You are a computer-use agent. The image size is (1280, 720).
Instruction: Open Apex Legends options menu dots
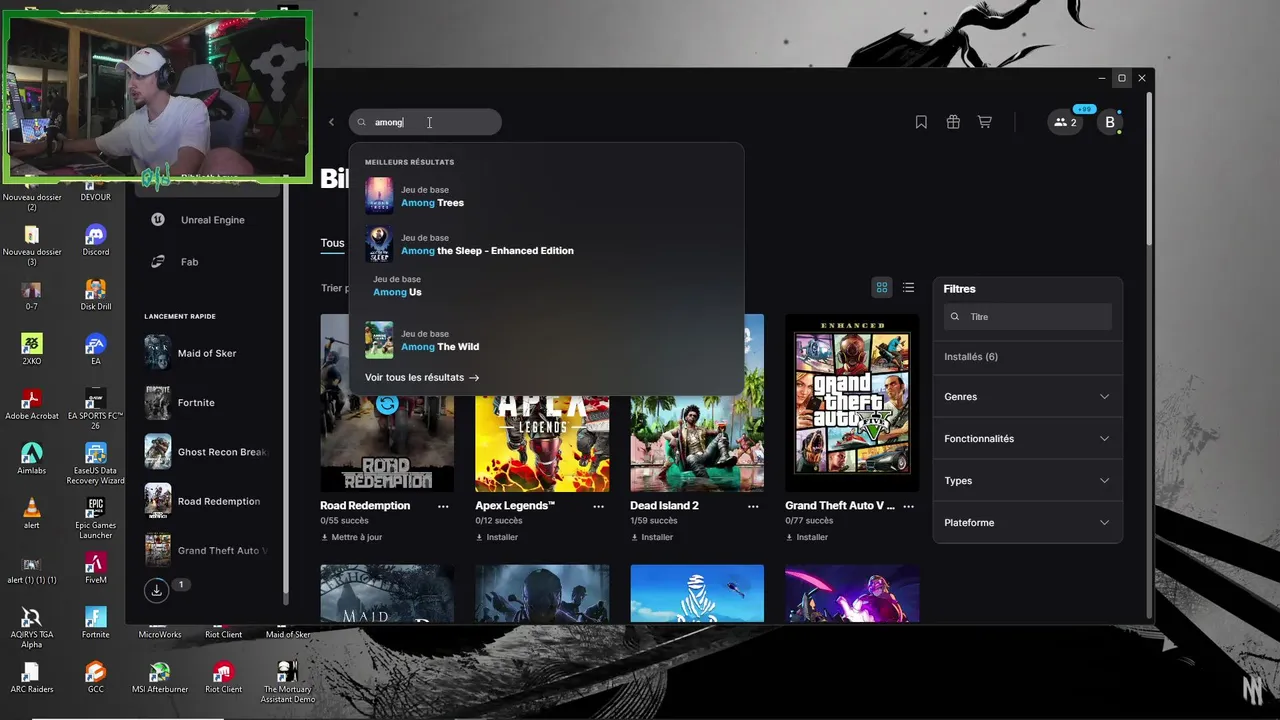(598, 506)
